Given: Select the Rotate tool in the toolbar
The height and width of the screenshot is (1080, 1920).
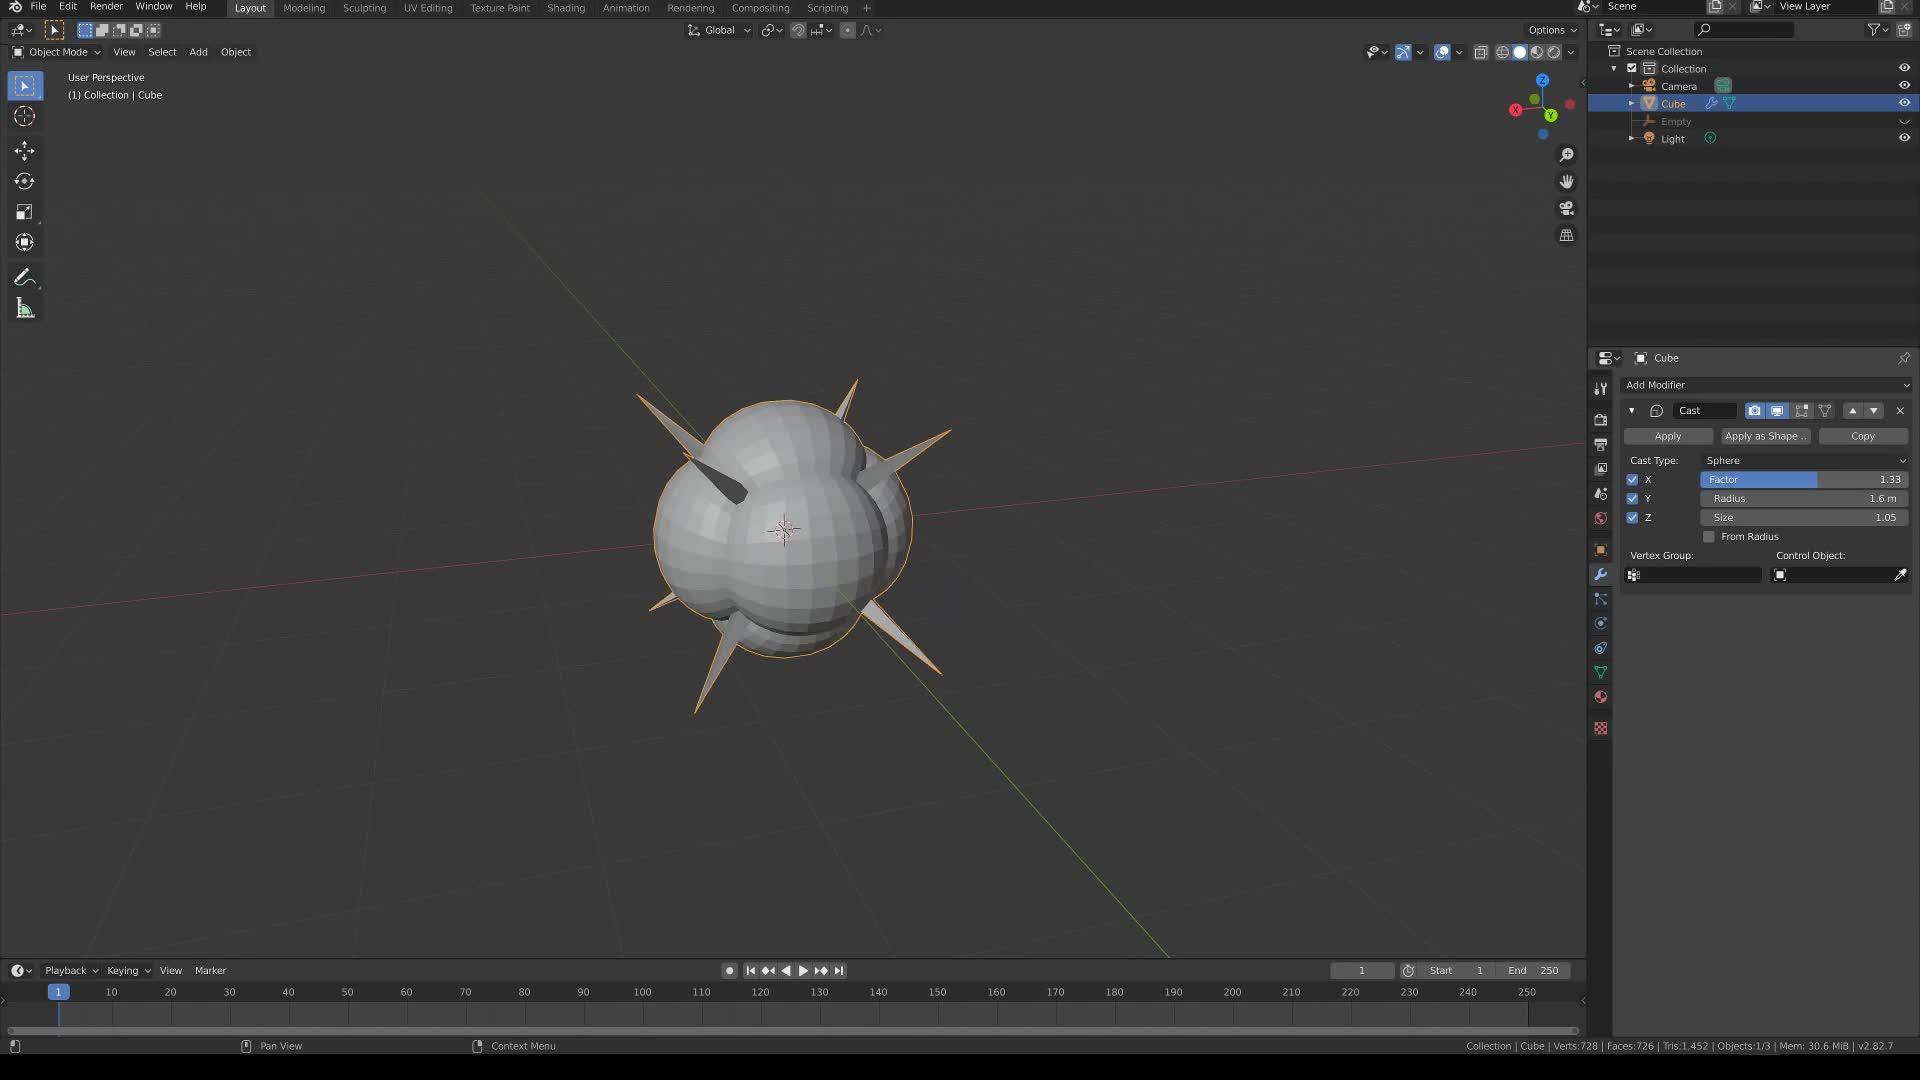Looking at the screenshot, I should click(24, 181).
